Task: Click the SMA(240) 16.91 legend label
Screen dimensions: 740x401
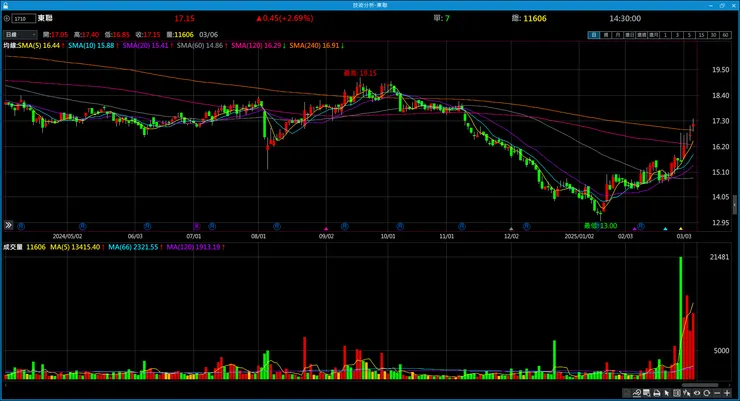Action: (x=314, y=45)
